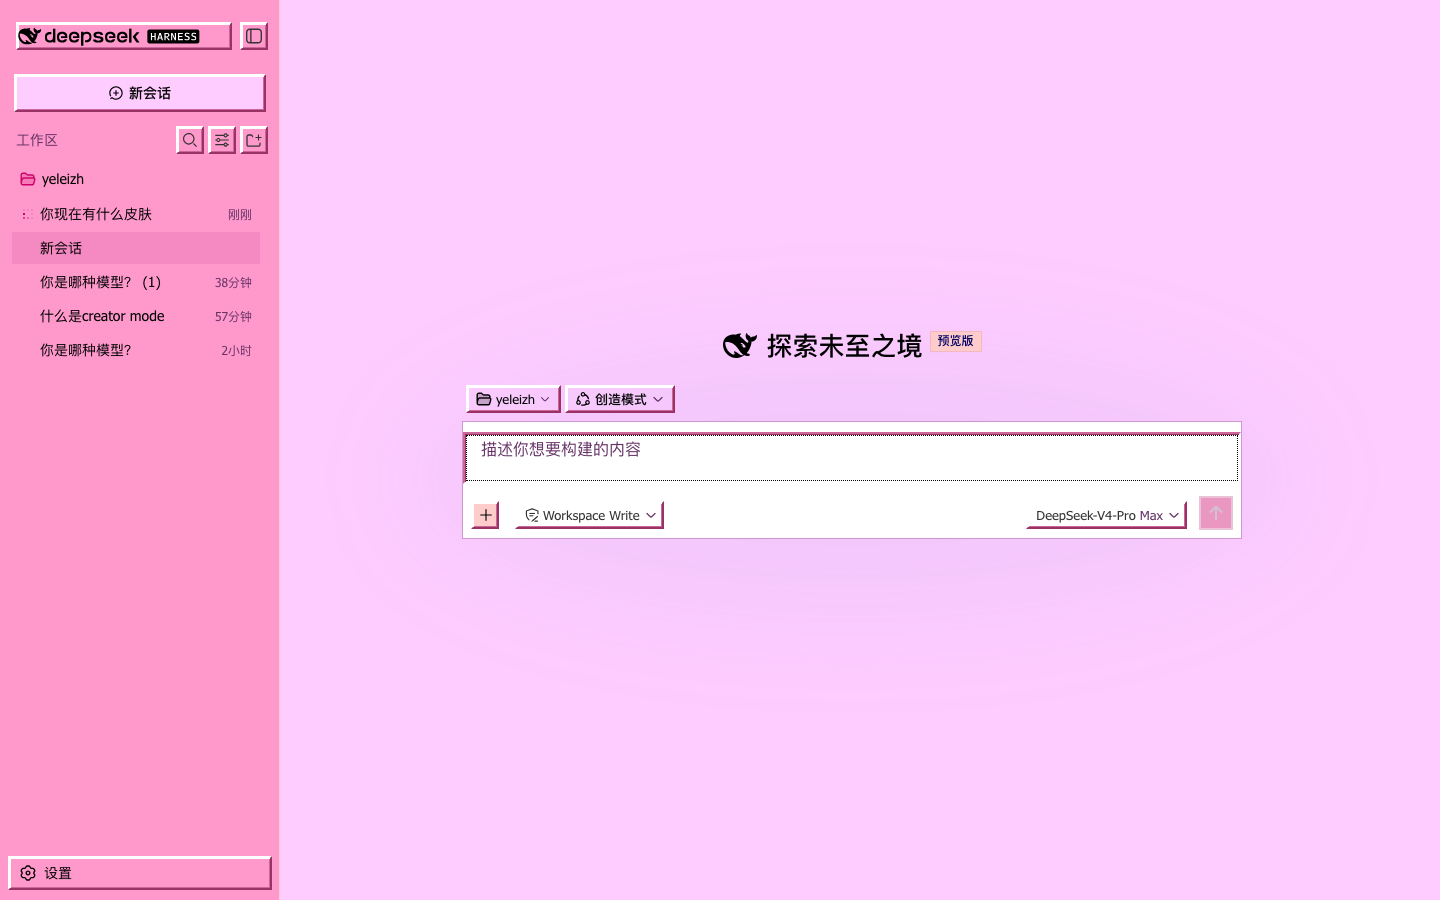Image resolution: width=1440 pixels, height=900 pixels.
Task: Open 设置 settings button
Action: click(140, 873)
